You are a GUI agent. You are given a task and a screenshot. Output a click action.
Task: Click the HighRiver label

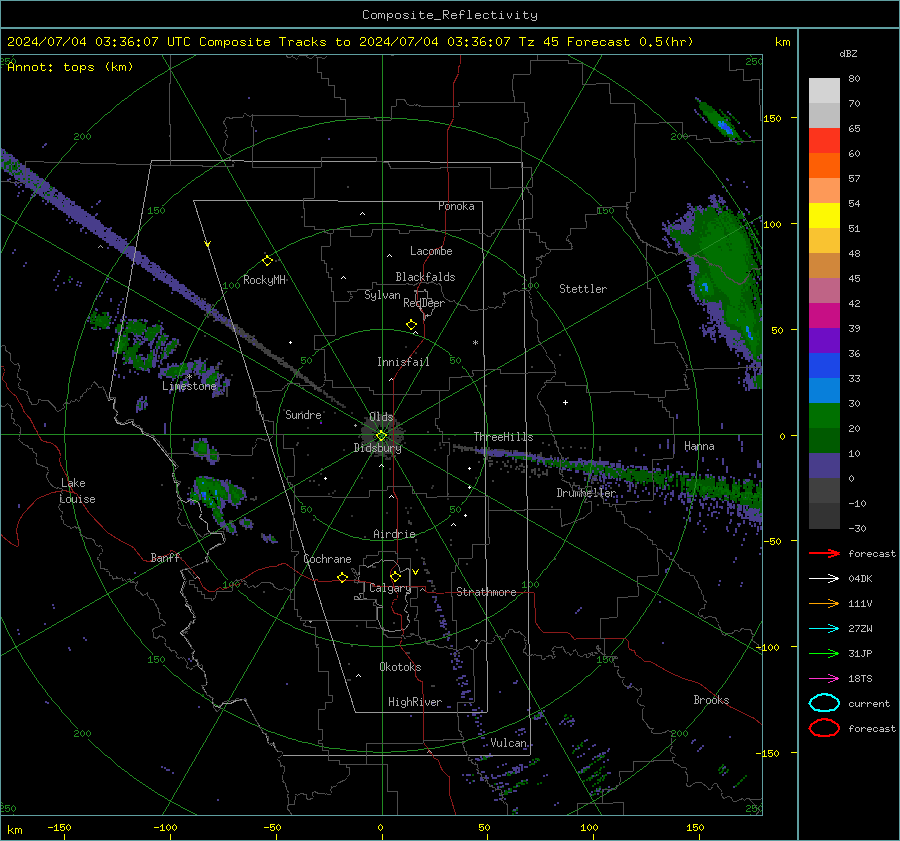(x=415, y=702)
